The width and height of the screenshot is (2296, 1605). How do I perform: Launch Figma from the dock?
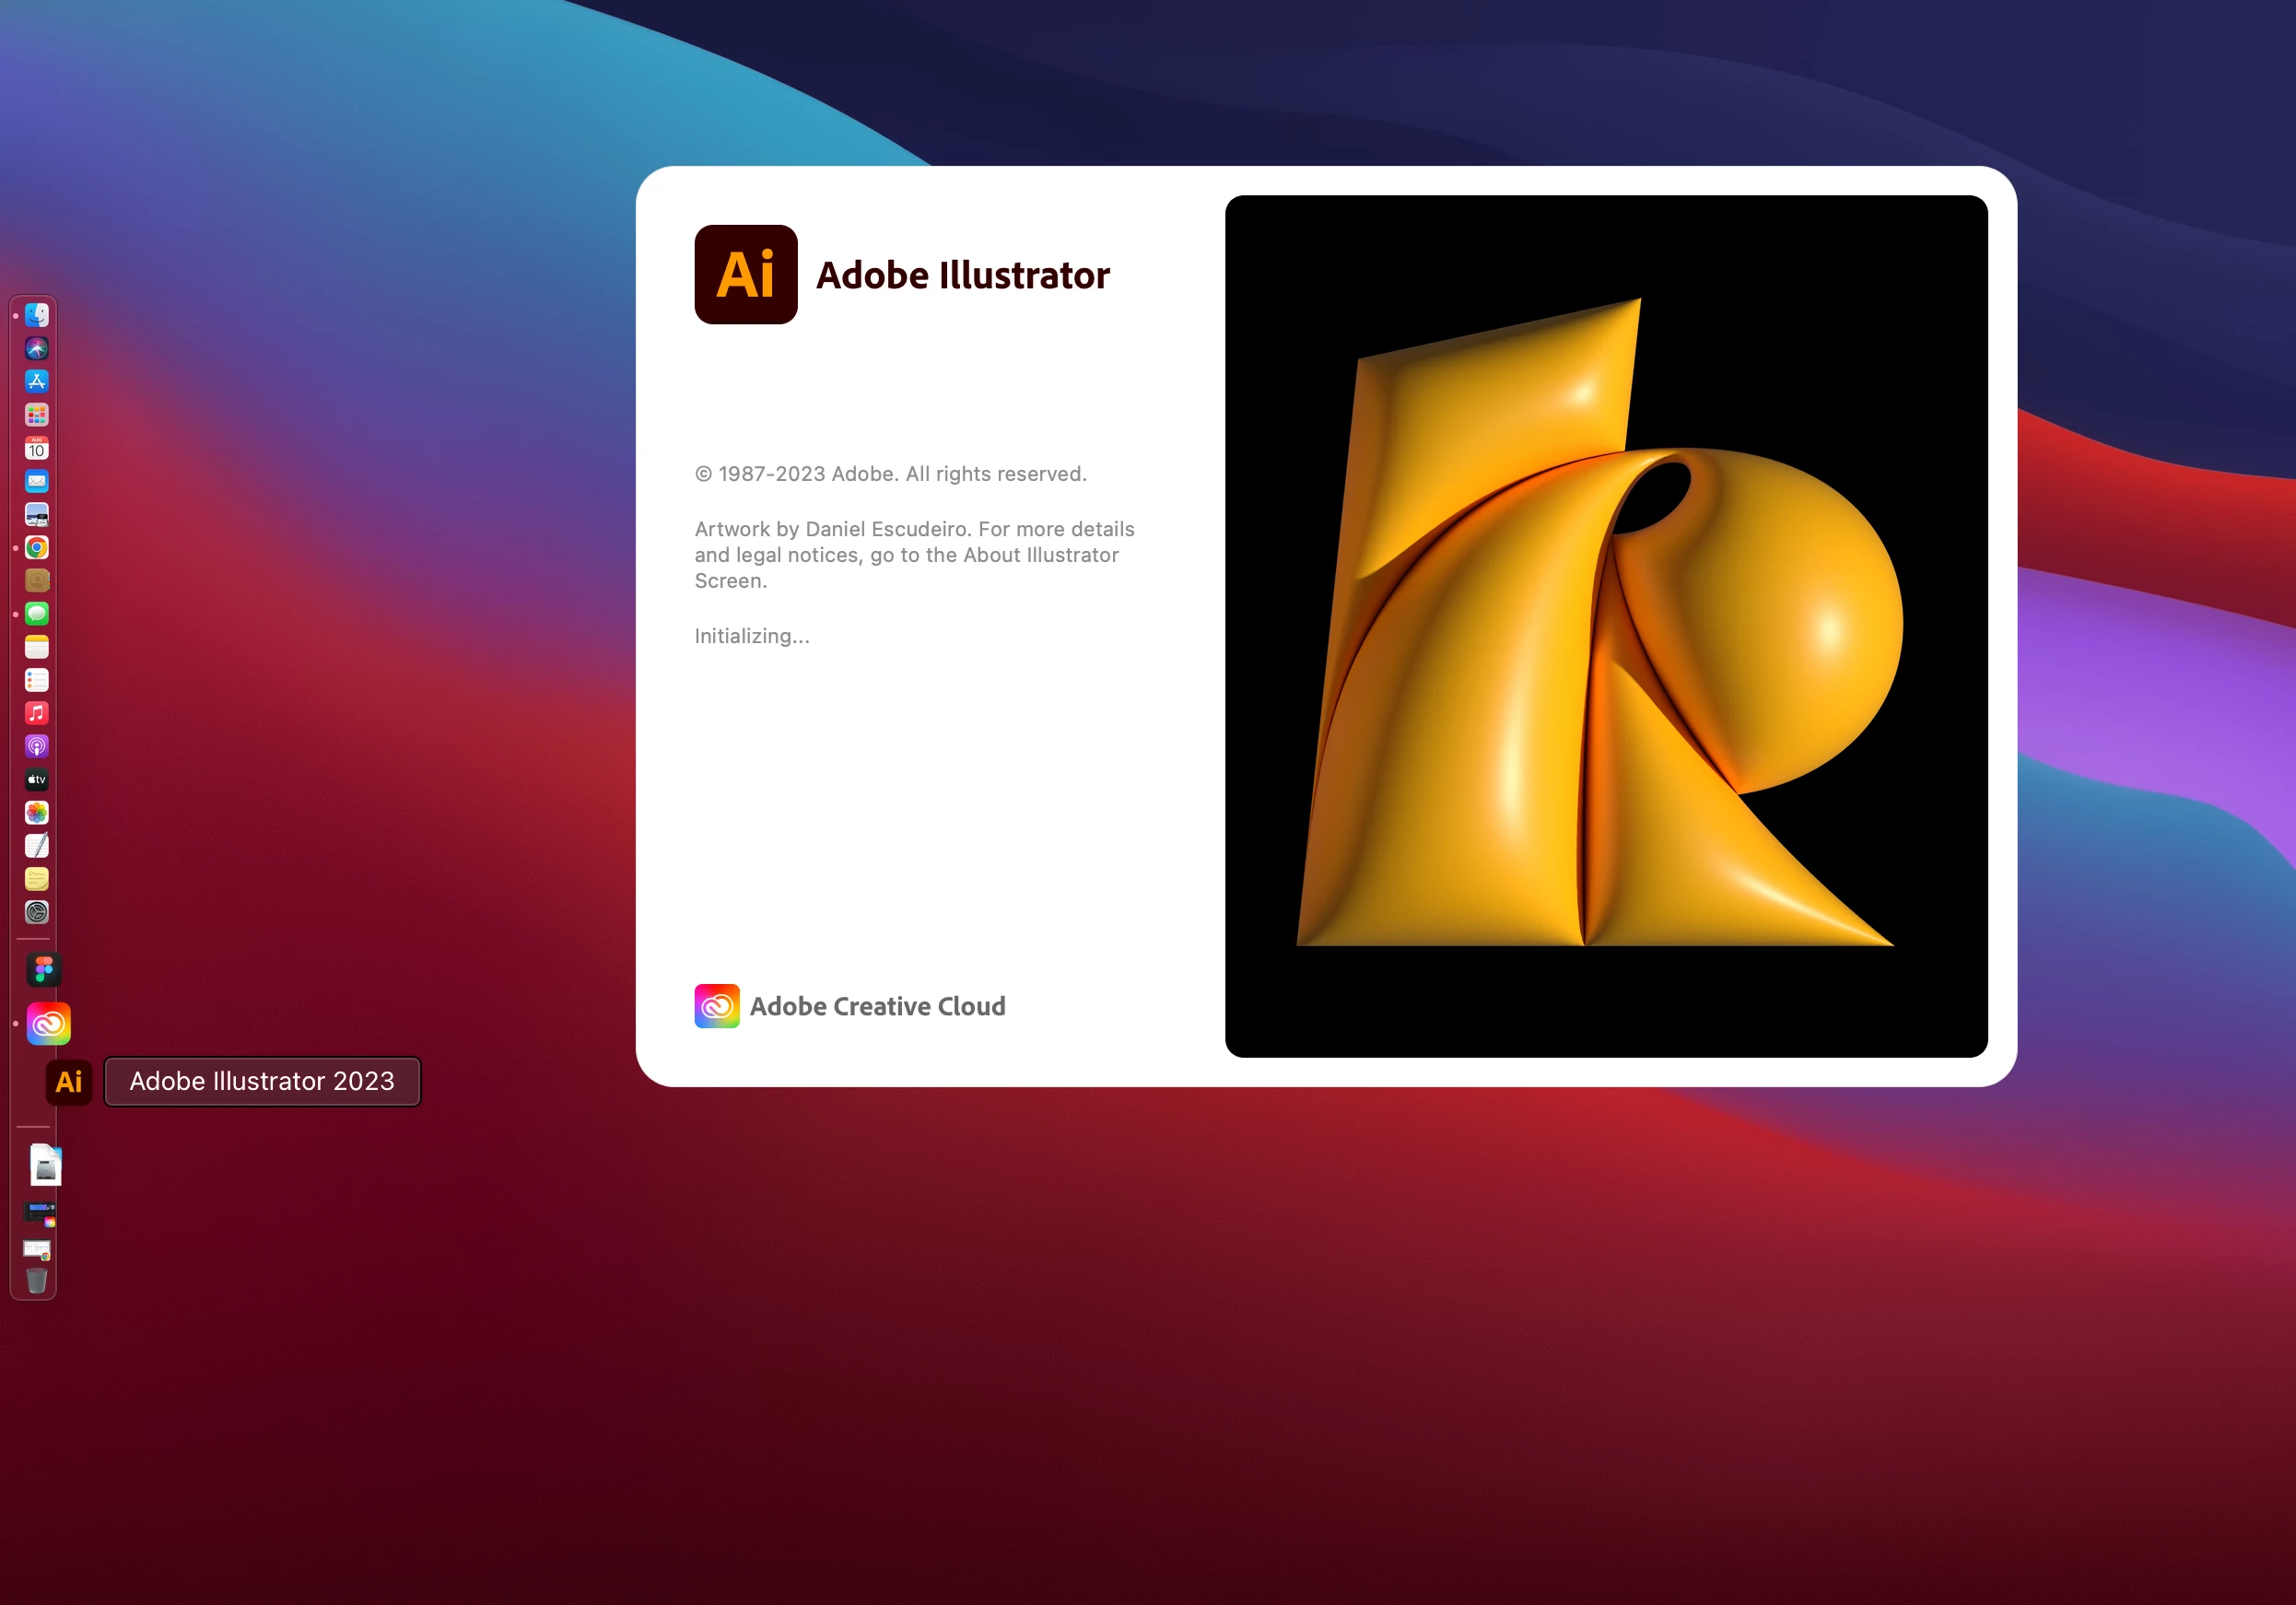[x=43, y=969]
